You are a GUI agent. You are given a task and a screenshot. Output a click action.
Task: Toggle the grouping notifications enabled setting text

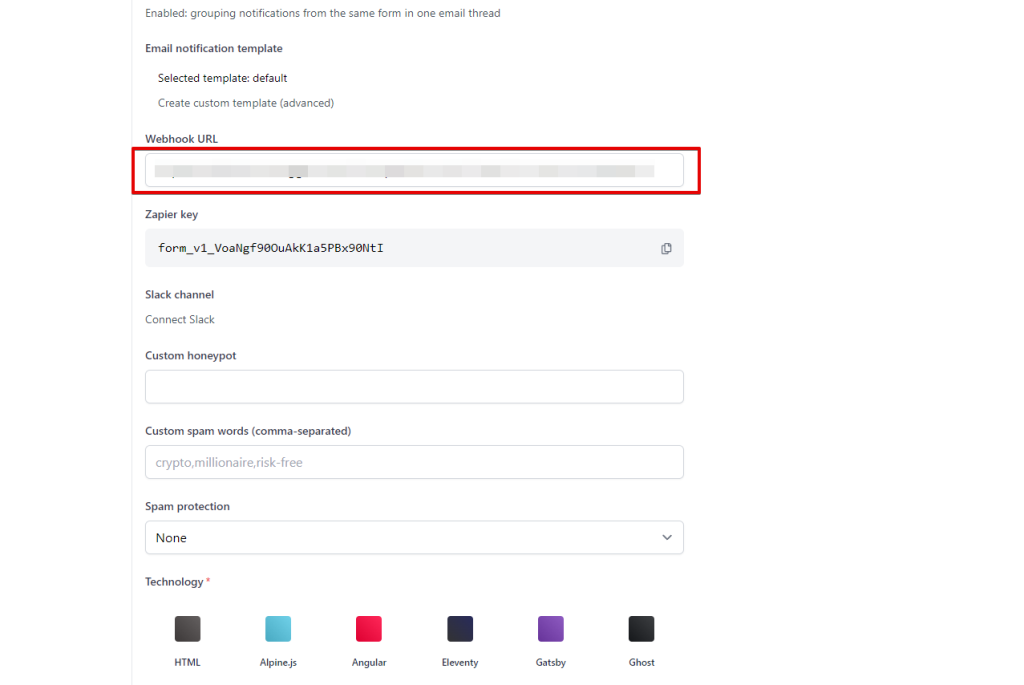click(322, 14)
